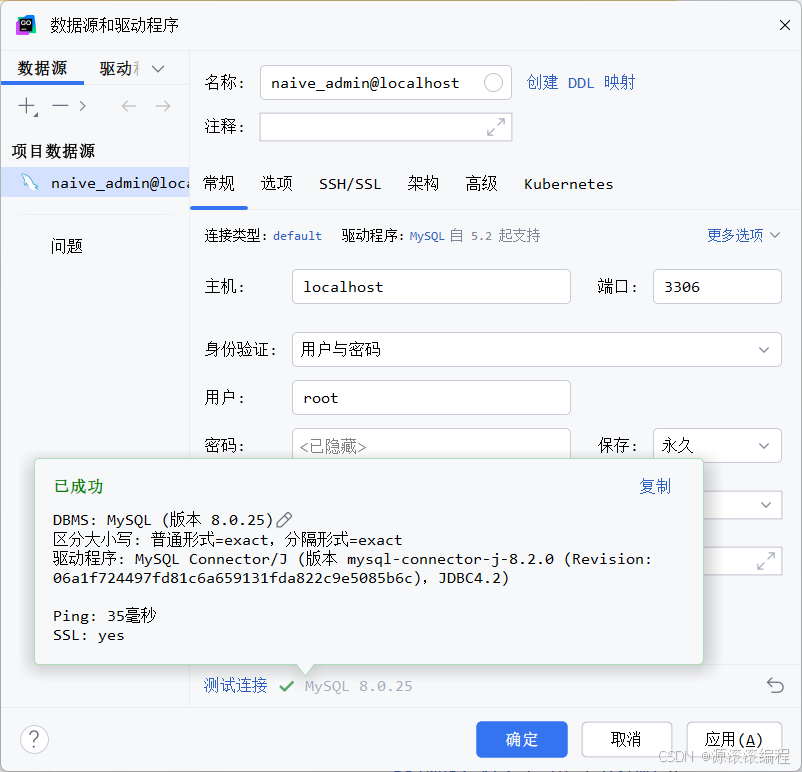Click the default connection type link
Image resolution: width=802 pixels, height=772 pixels.
[x=297, y=236]
